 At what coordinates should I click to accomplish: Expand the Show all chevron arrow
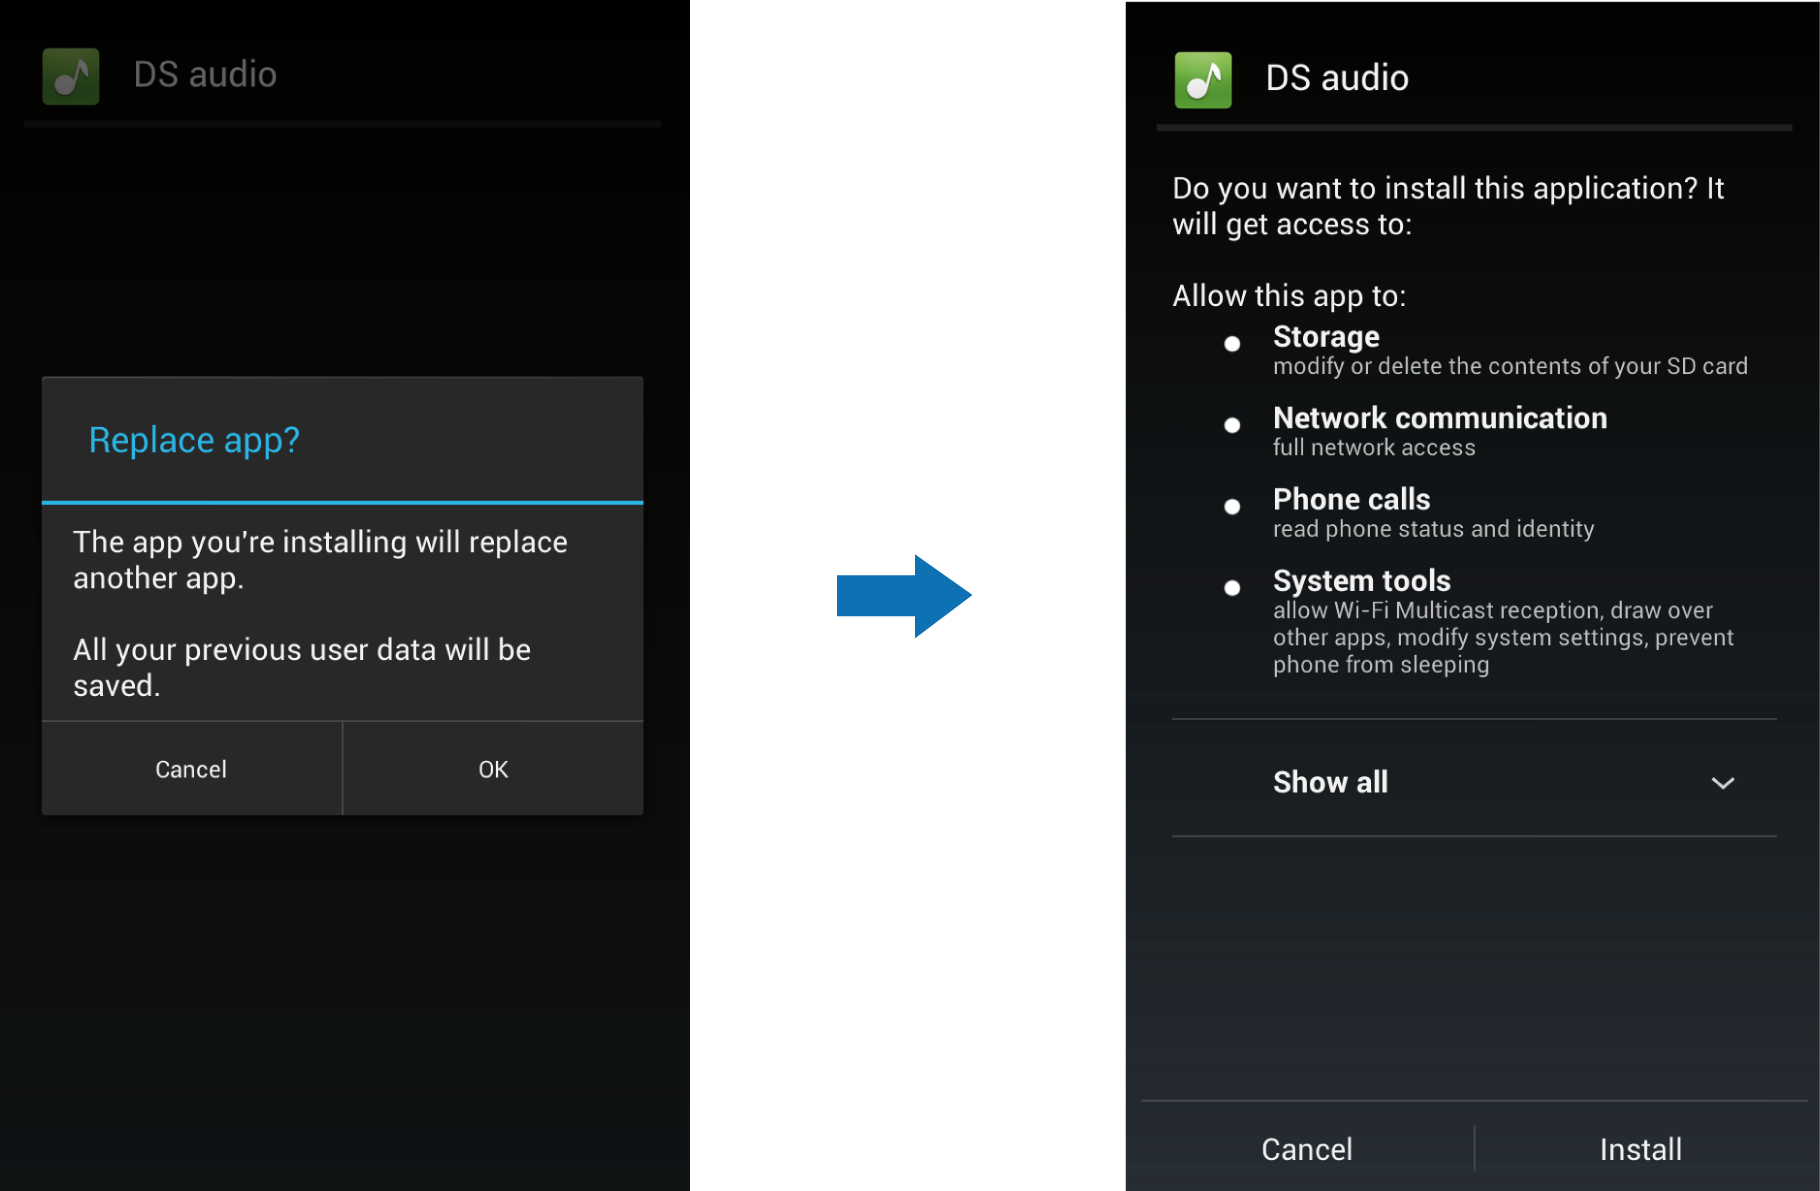tap(1722, 783)
